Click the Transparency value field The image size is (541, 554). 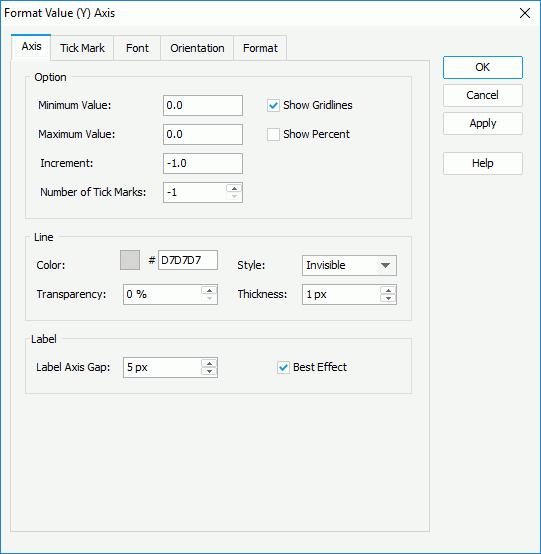(x=163, y=294)
